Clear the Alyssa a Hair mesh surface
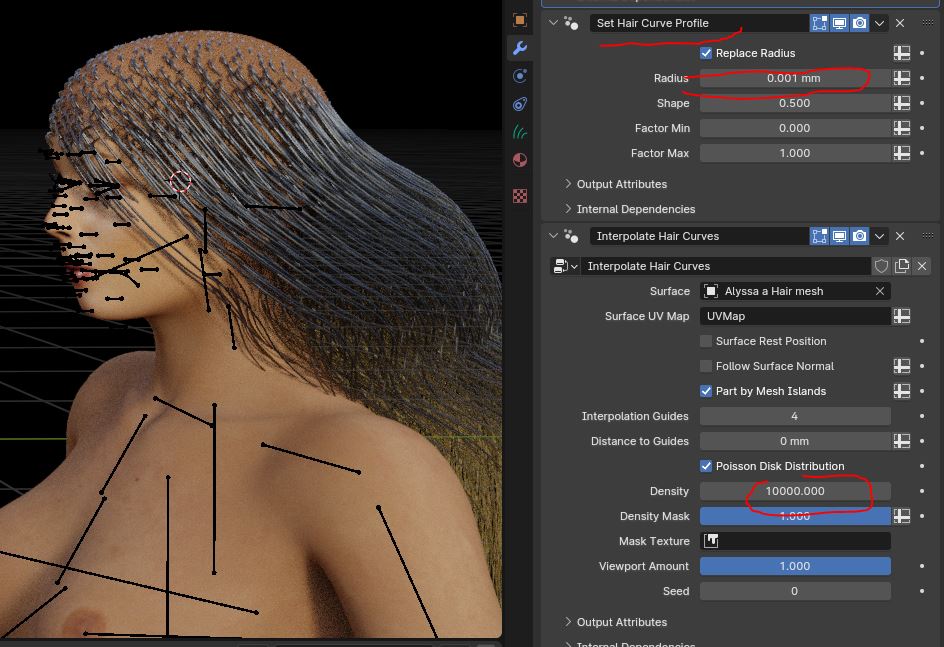This screenshot has height=647, width=944. (880, 291)
